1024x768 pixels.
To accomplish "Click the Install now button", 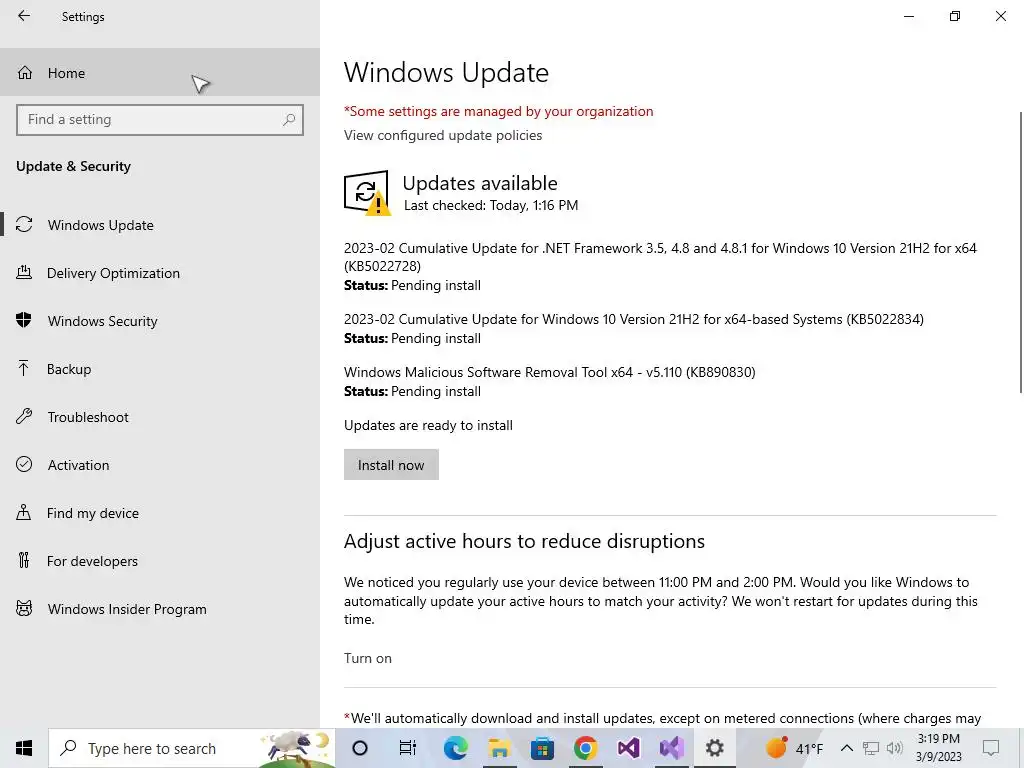I will point(391,465).
